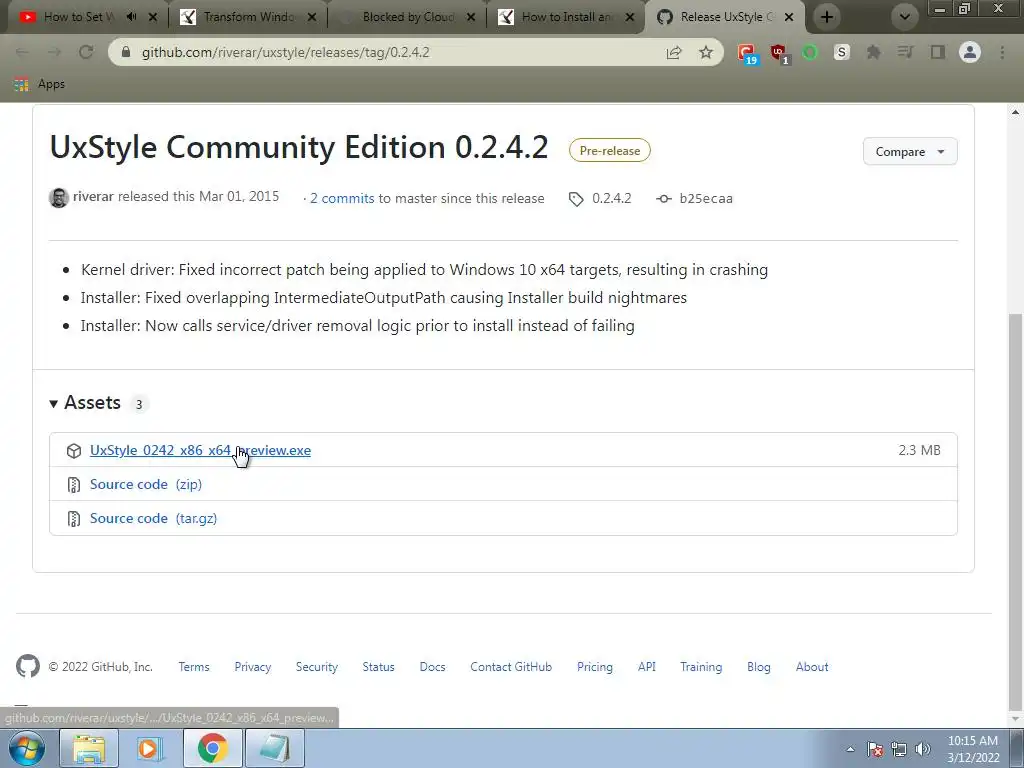Select the 'Release UxStyle' GitHub tab

click(x=725, y=17)
